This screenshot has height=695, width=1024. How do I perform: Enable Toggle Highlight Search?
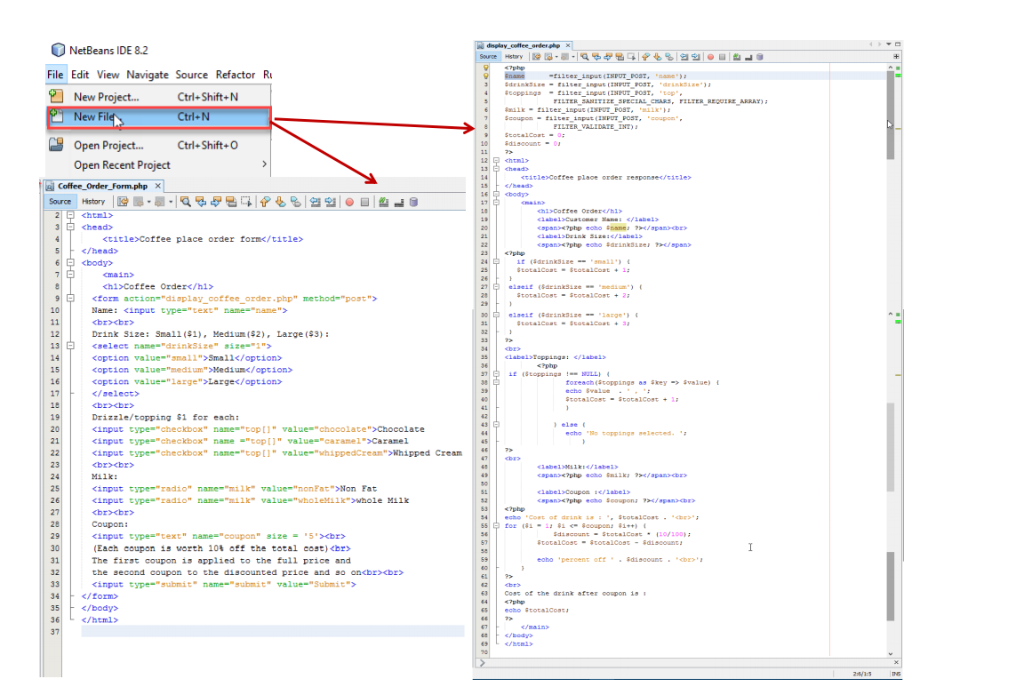tap(230, 202)
